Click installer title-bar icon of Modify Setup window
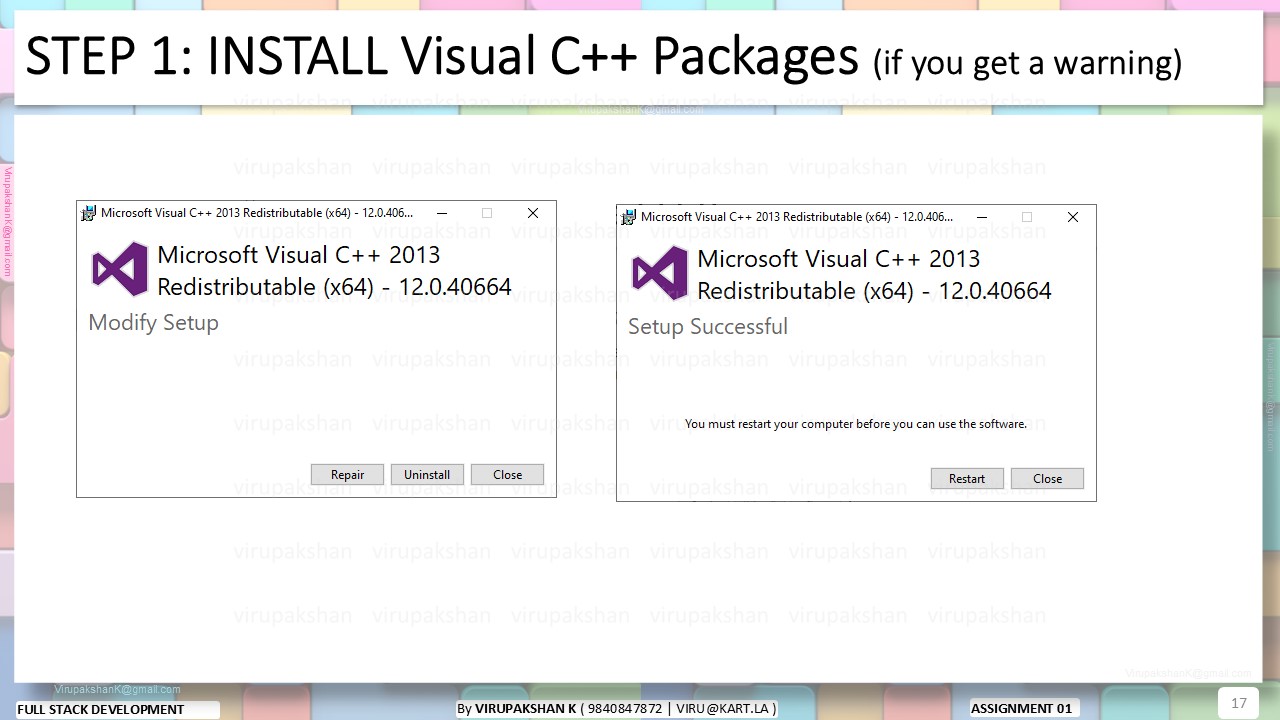 pos(89,213)
